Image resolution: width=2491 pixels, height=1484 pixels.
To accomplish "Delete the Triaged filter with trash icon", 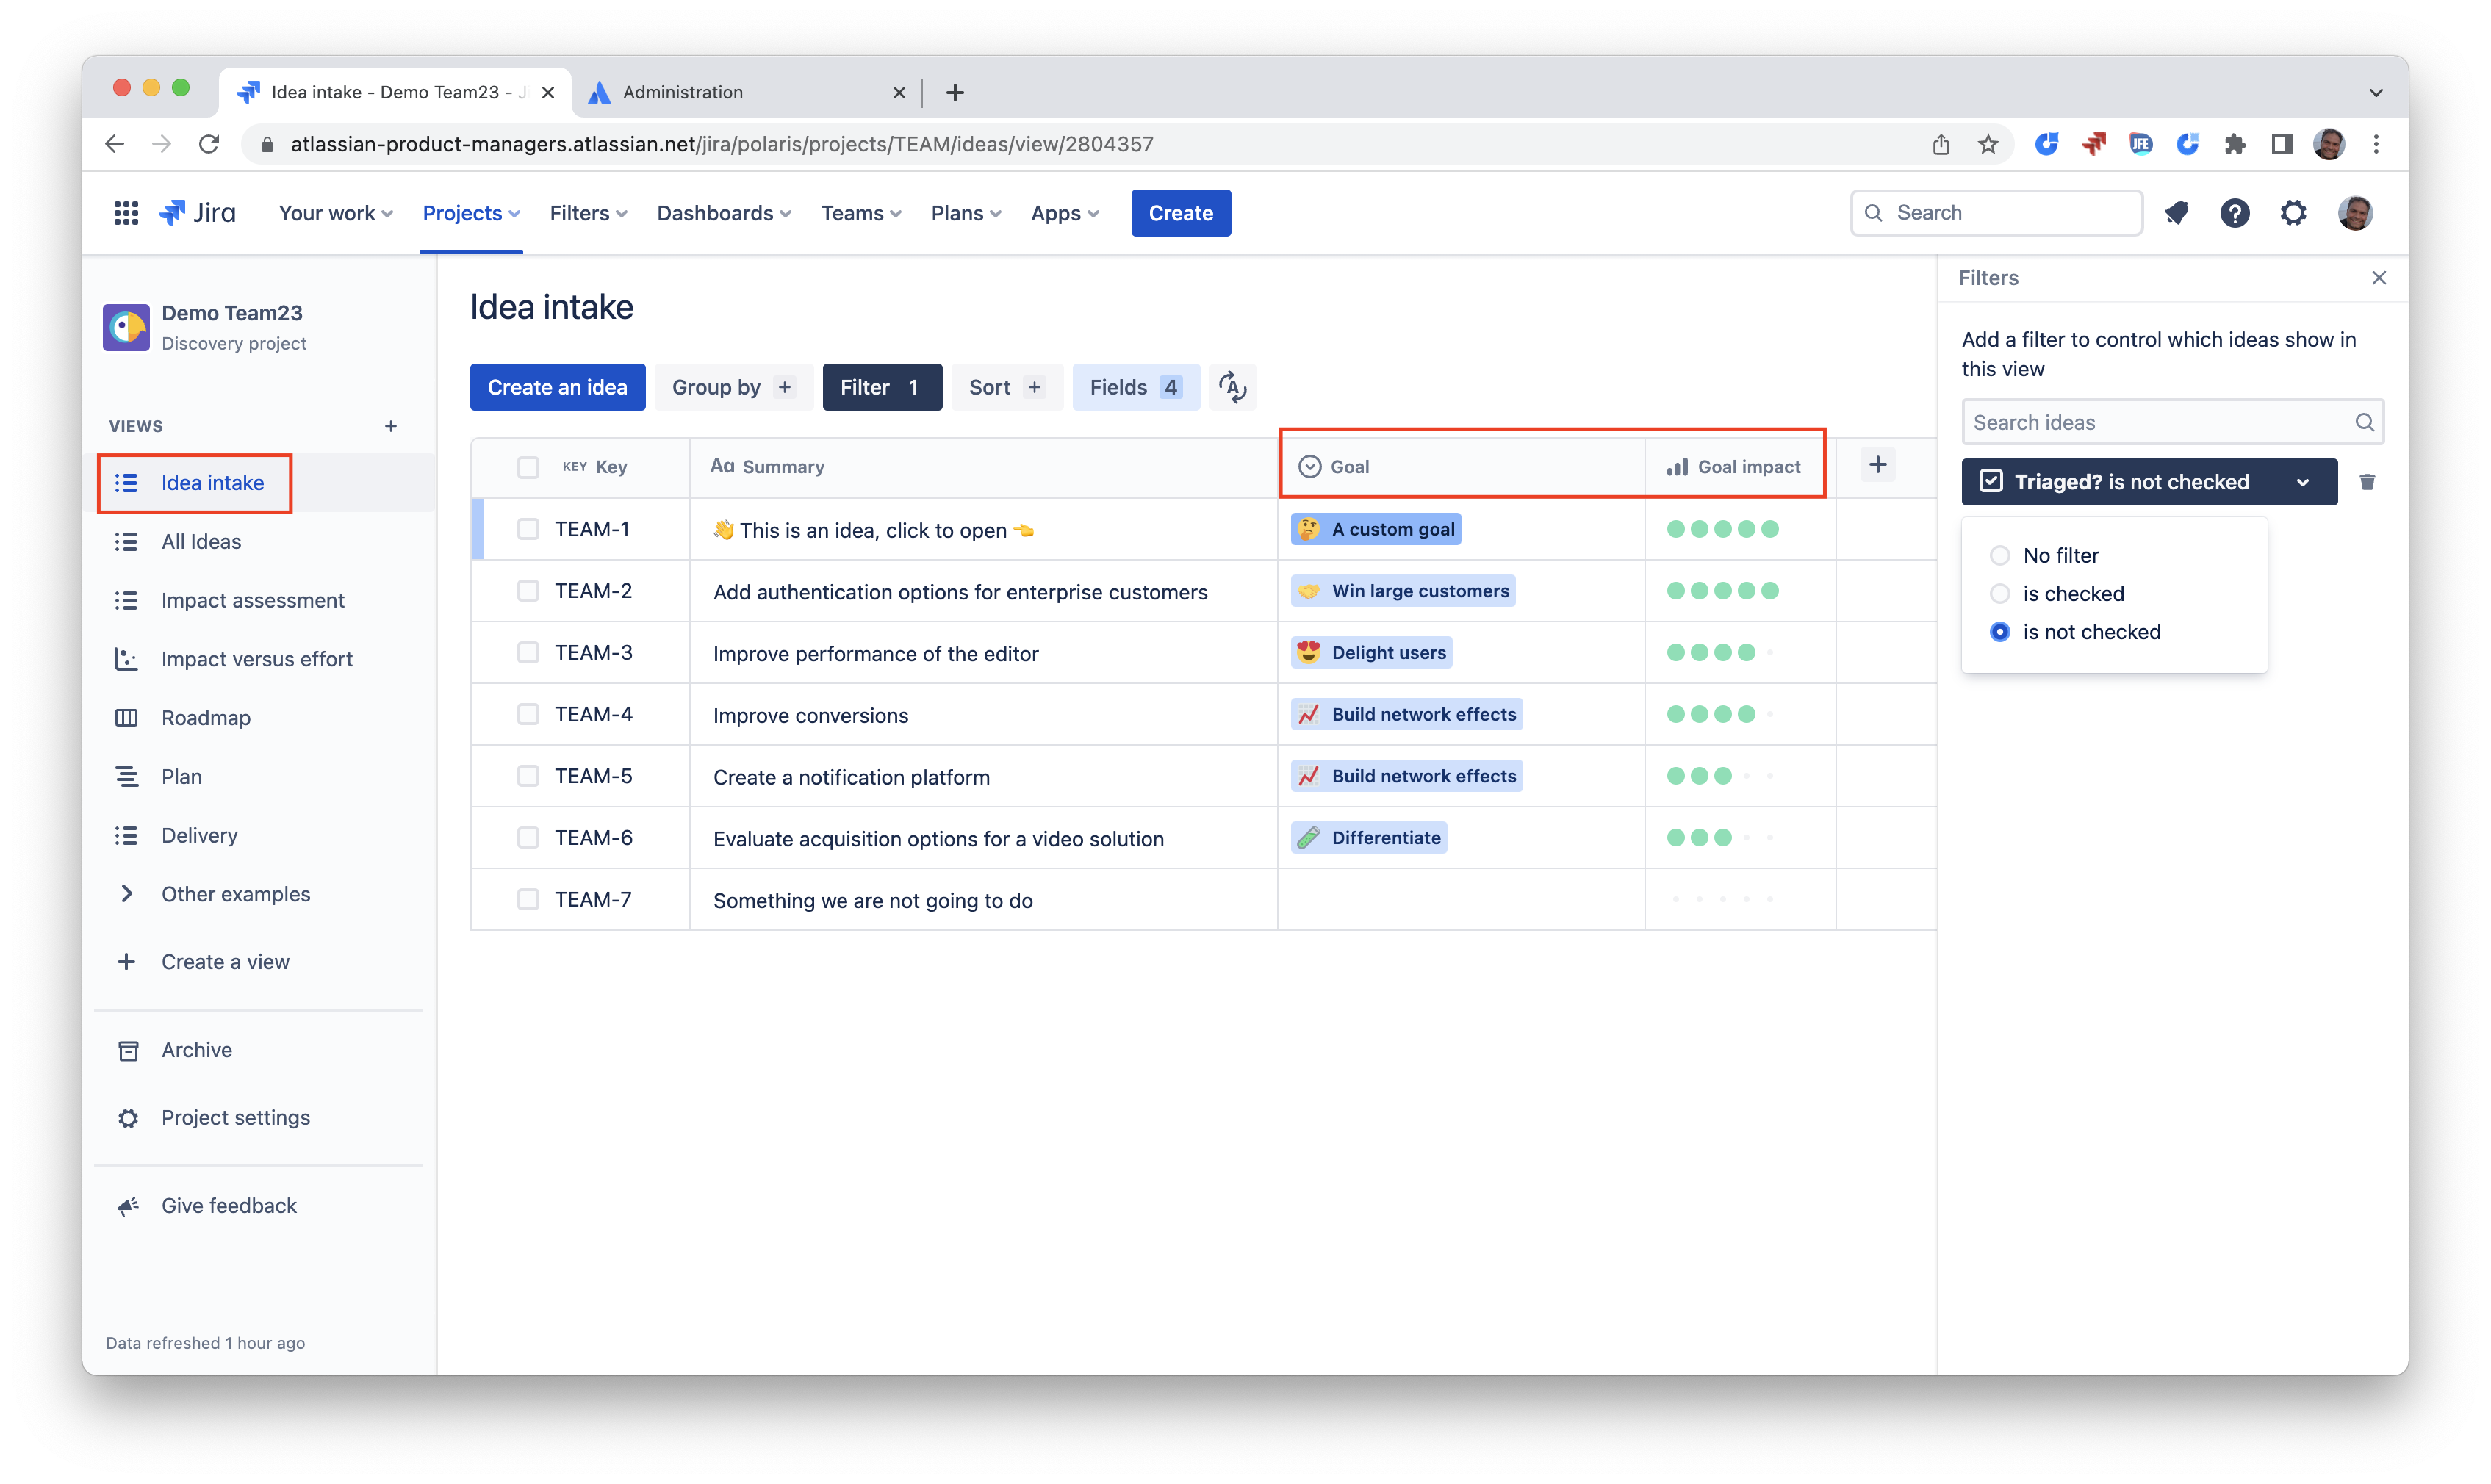I will click(2367, 481).
